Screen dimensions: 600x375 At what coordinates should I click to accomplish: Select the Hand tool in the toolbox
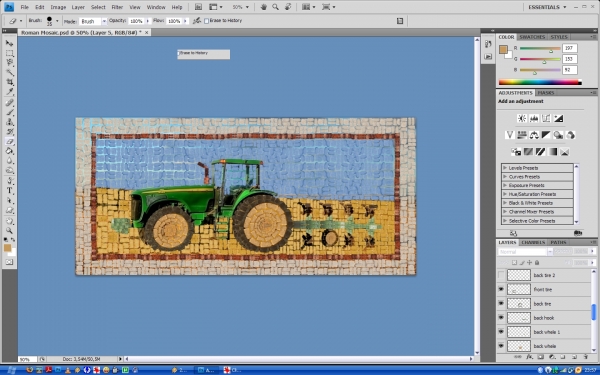pyautogui.click(x=9, y=221)
